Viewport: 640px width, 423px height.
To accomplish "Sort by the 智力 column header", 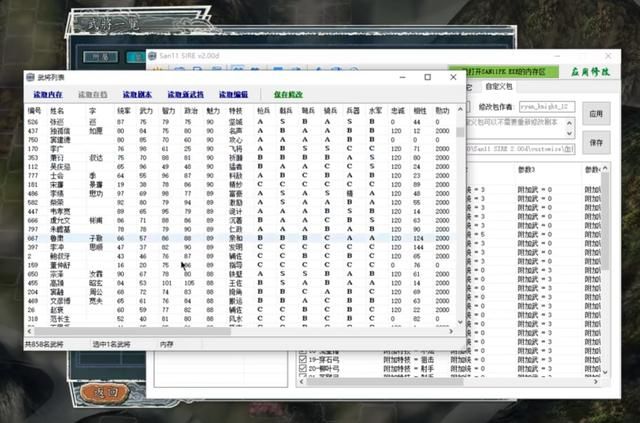I will point(169,111).
